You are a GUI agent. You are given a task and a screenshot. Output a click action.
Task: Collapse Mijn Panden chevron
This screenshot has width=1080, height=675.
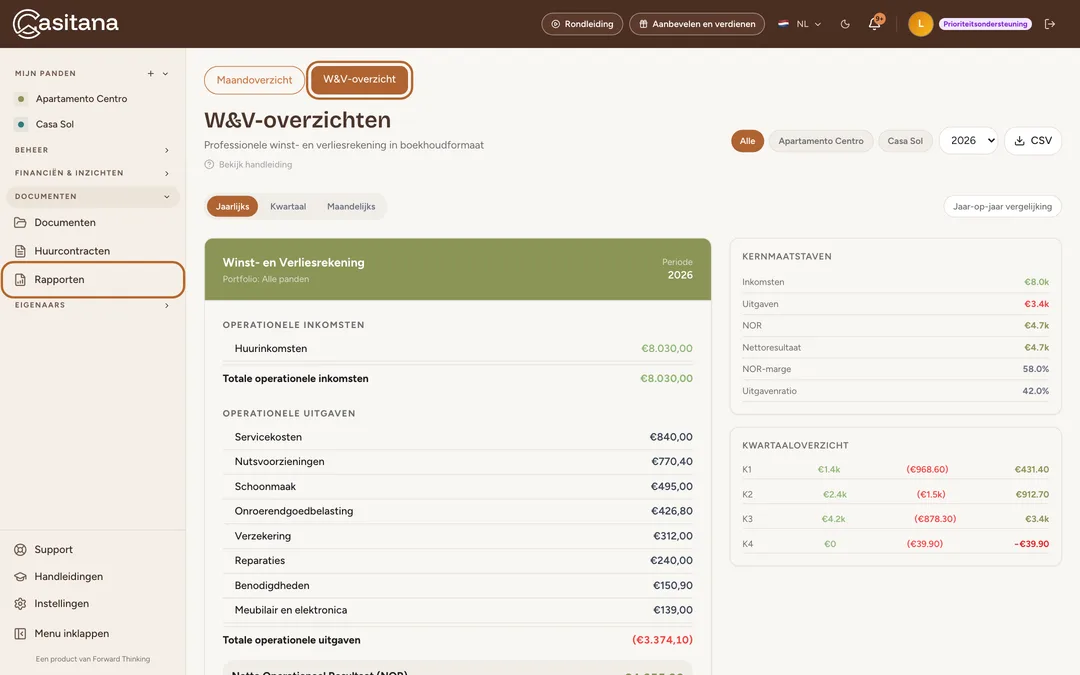point(165,74)
